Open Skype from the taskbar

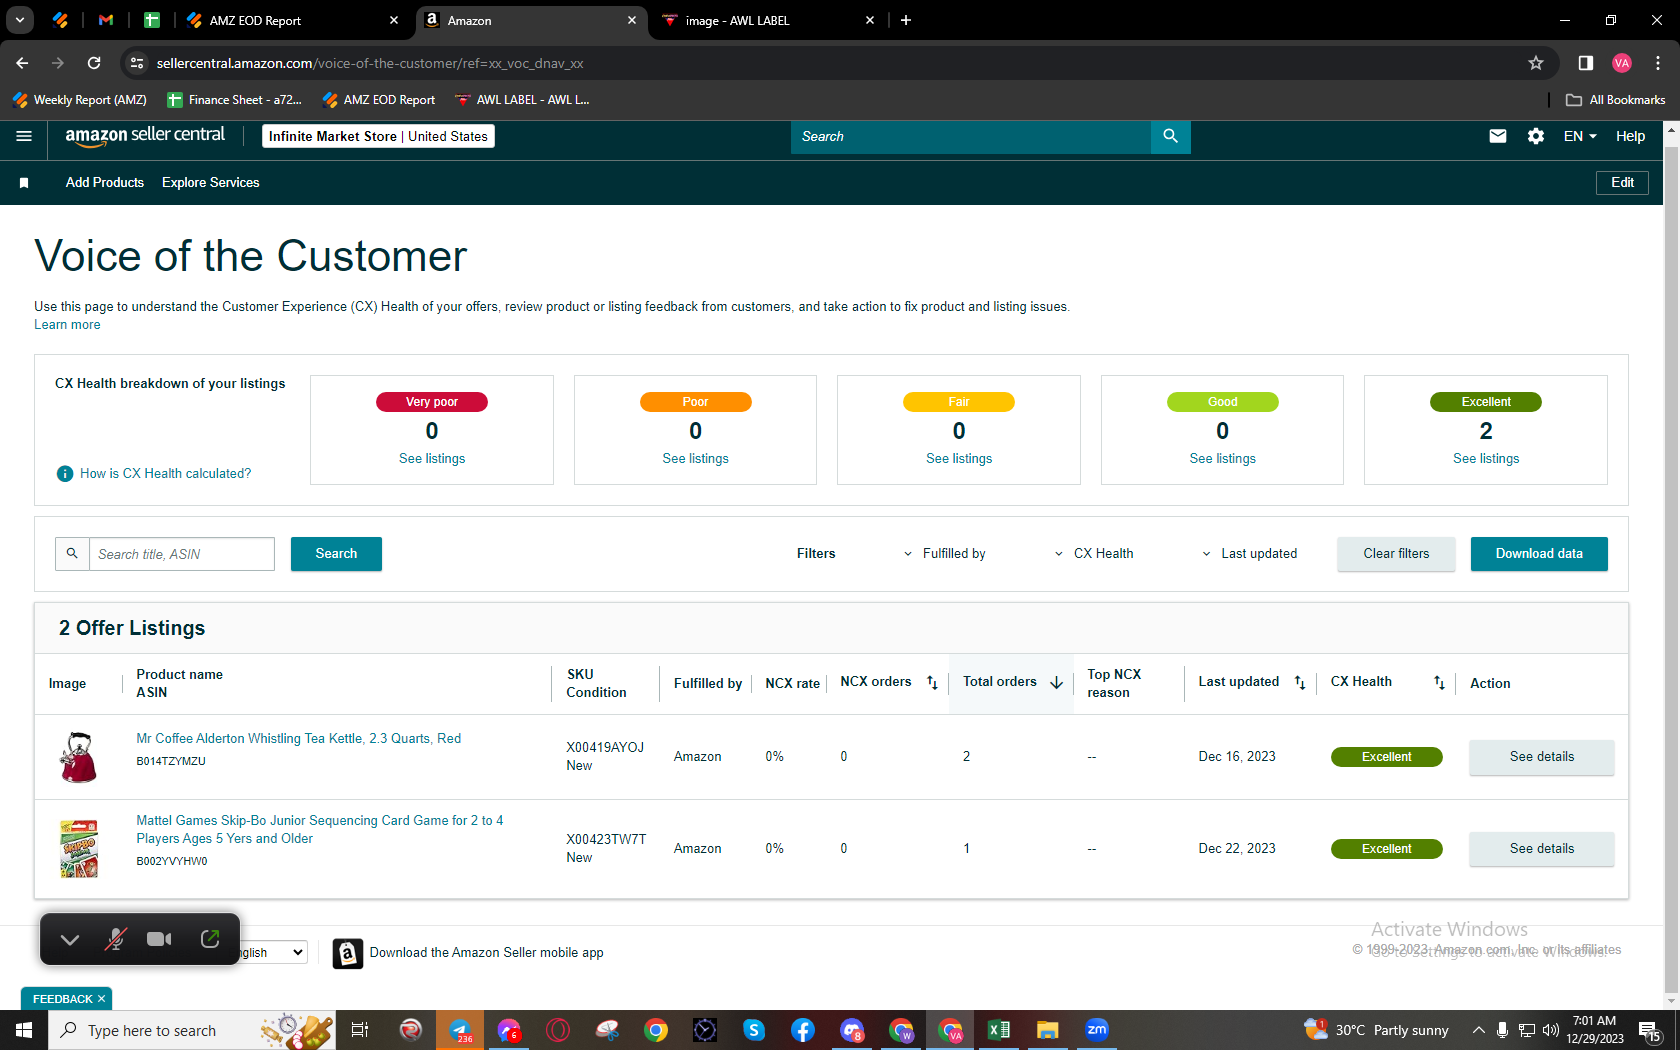[754, 1030]
